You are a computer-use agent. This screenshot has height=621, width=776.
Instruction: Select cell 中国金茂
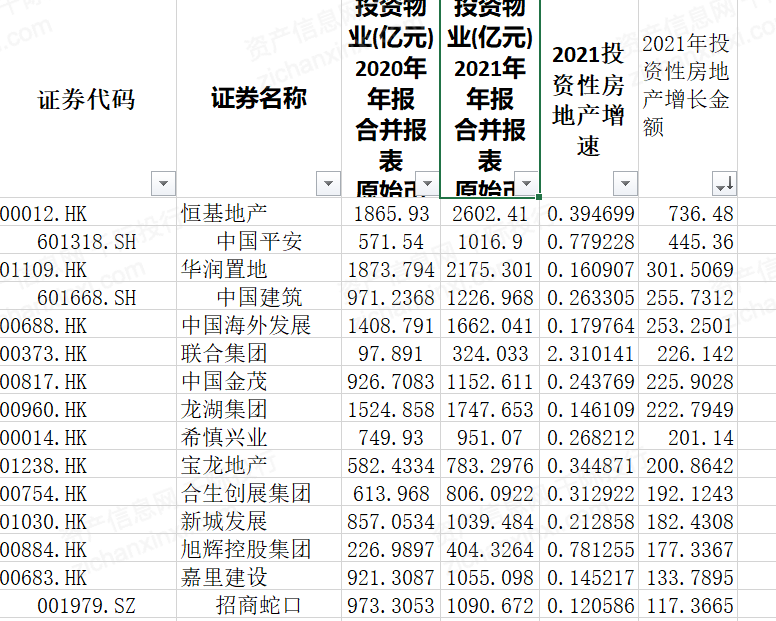coord(259,382)
